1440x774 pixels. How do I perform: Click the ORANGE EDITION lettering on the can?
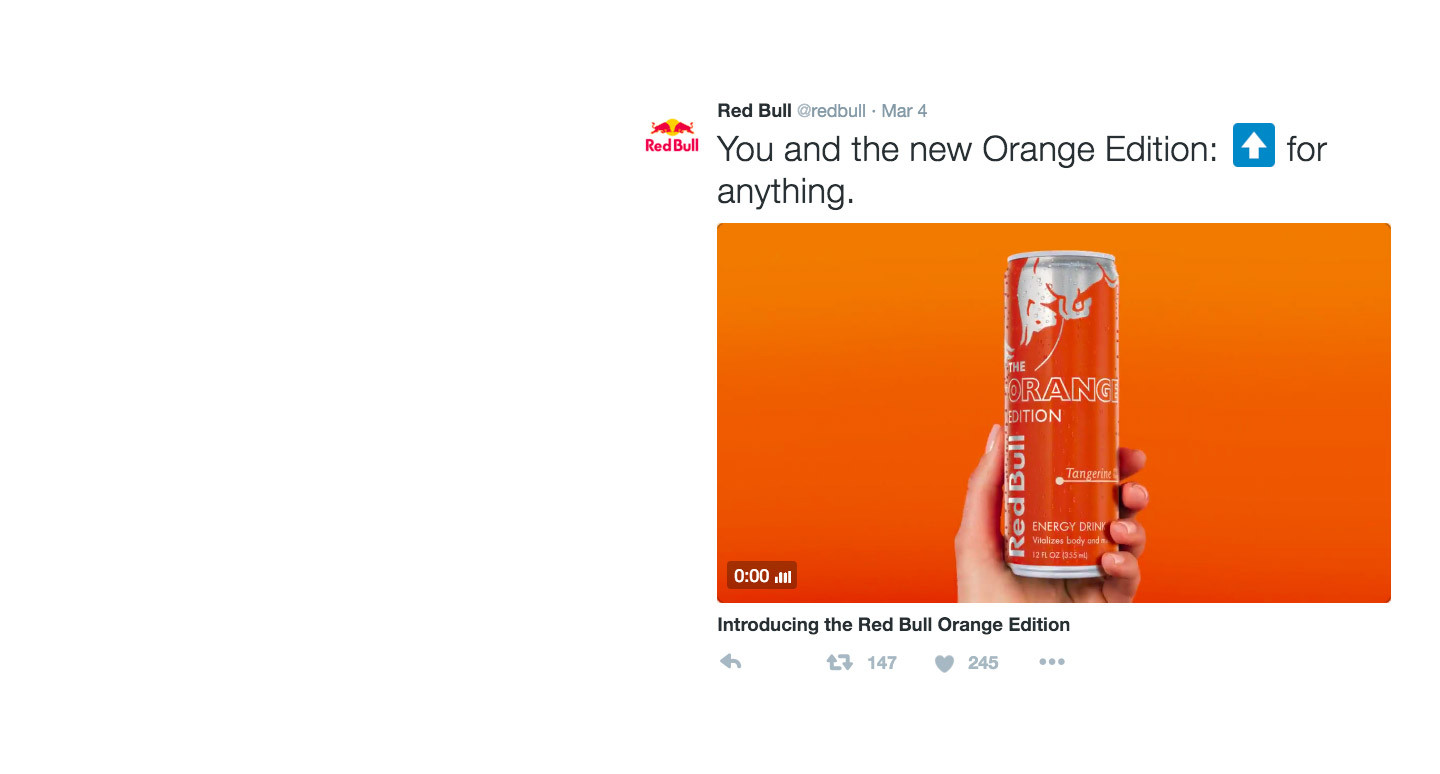point(1061,399)
